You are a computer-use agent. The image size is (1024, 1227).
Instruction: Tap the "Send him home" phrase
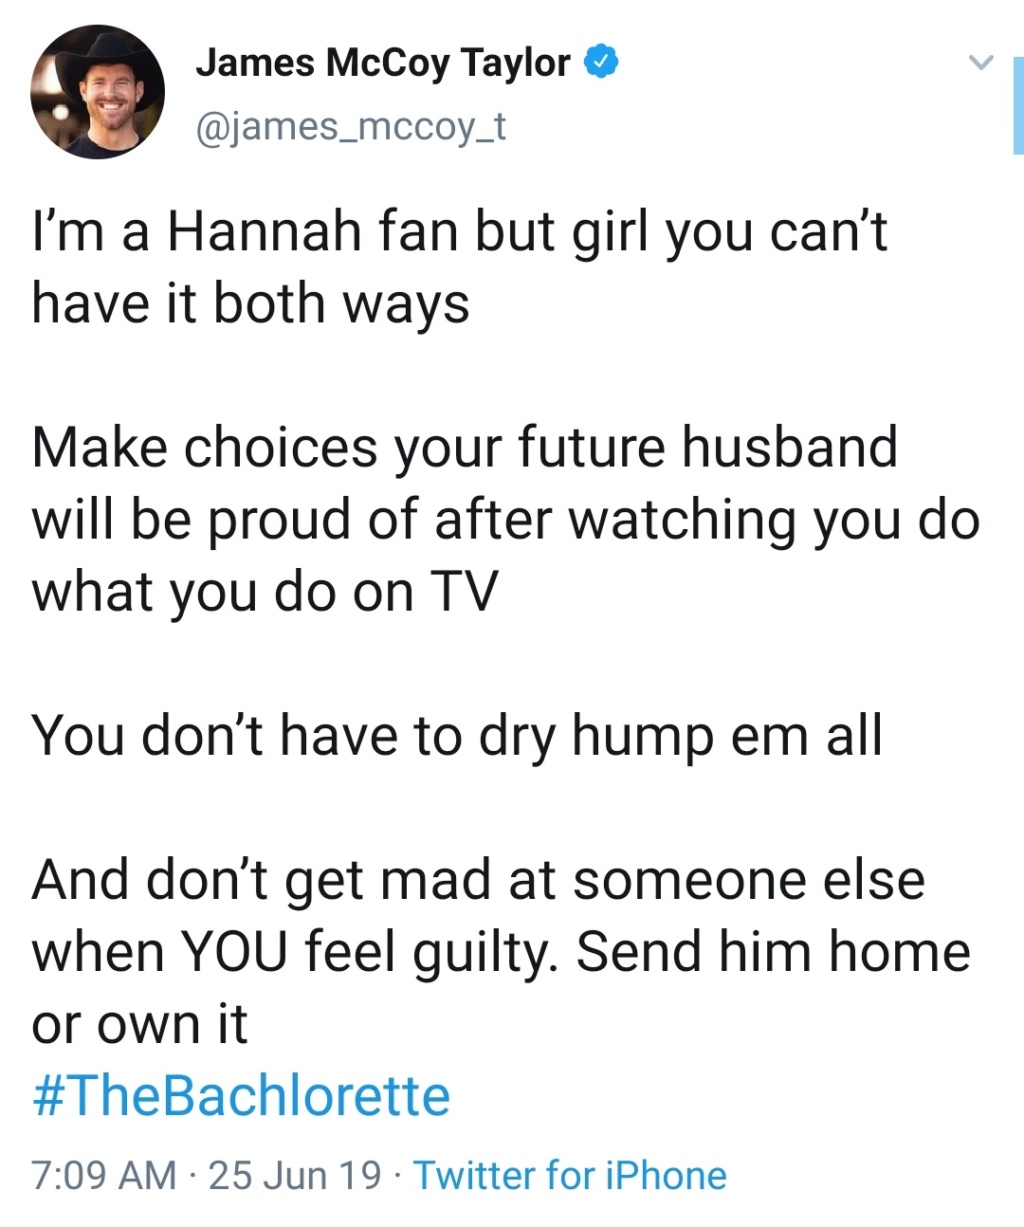tap(773, 952)
